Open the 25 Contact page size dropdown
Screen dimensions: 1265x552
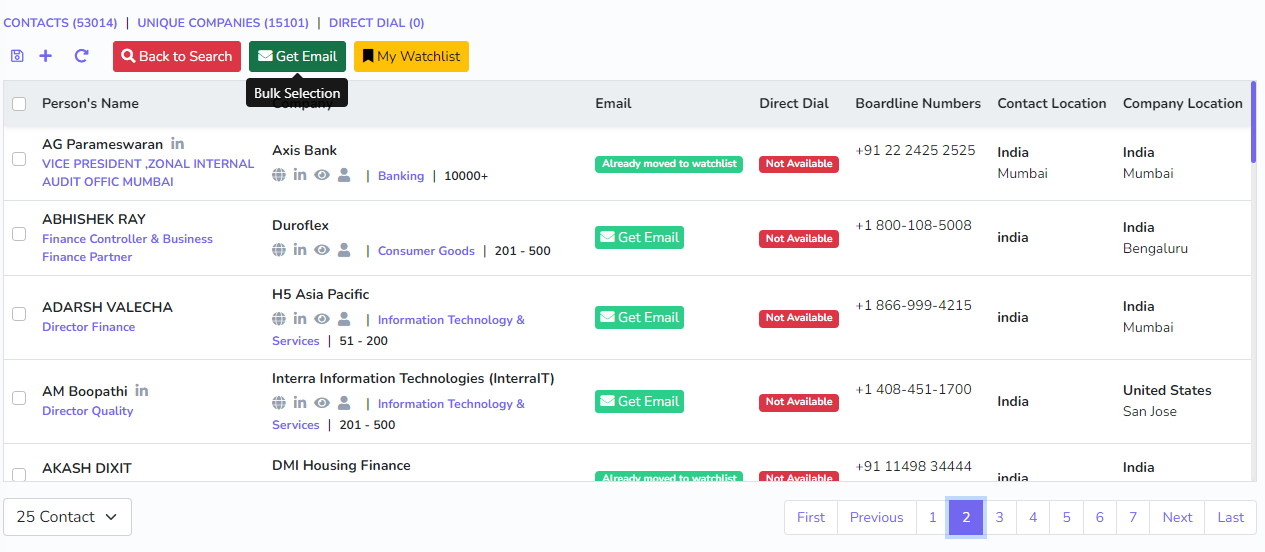click(67, 517)
